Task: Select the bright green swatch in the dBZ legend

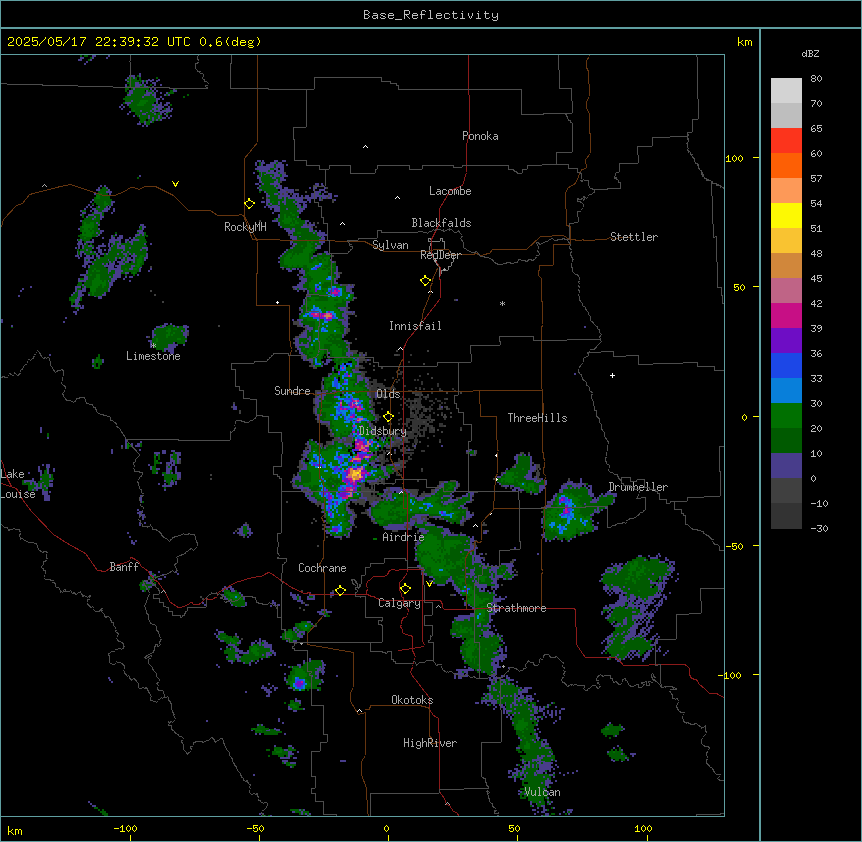Action: click(786, 416)
